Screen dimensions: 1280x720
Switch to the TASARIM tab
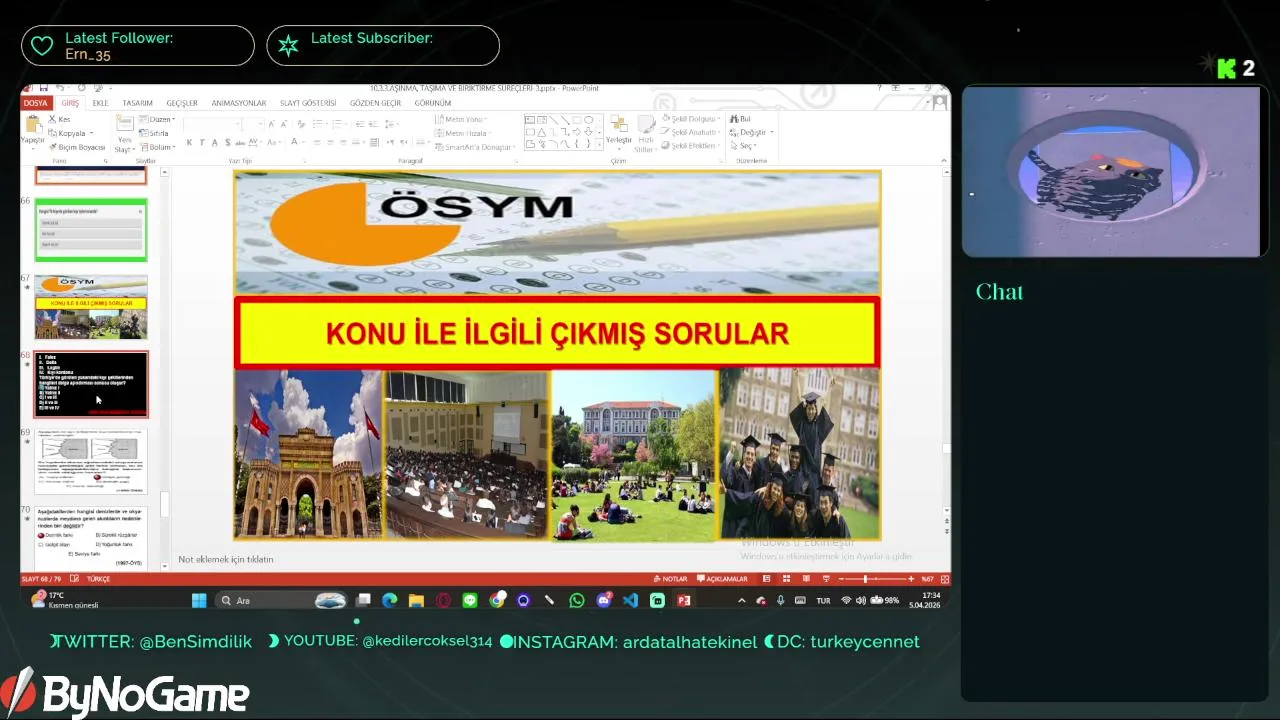click(x=137, y=103)
